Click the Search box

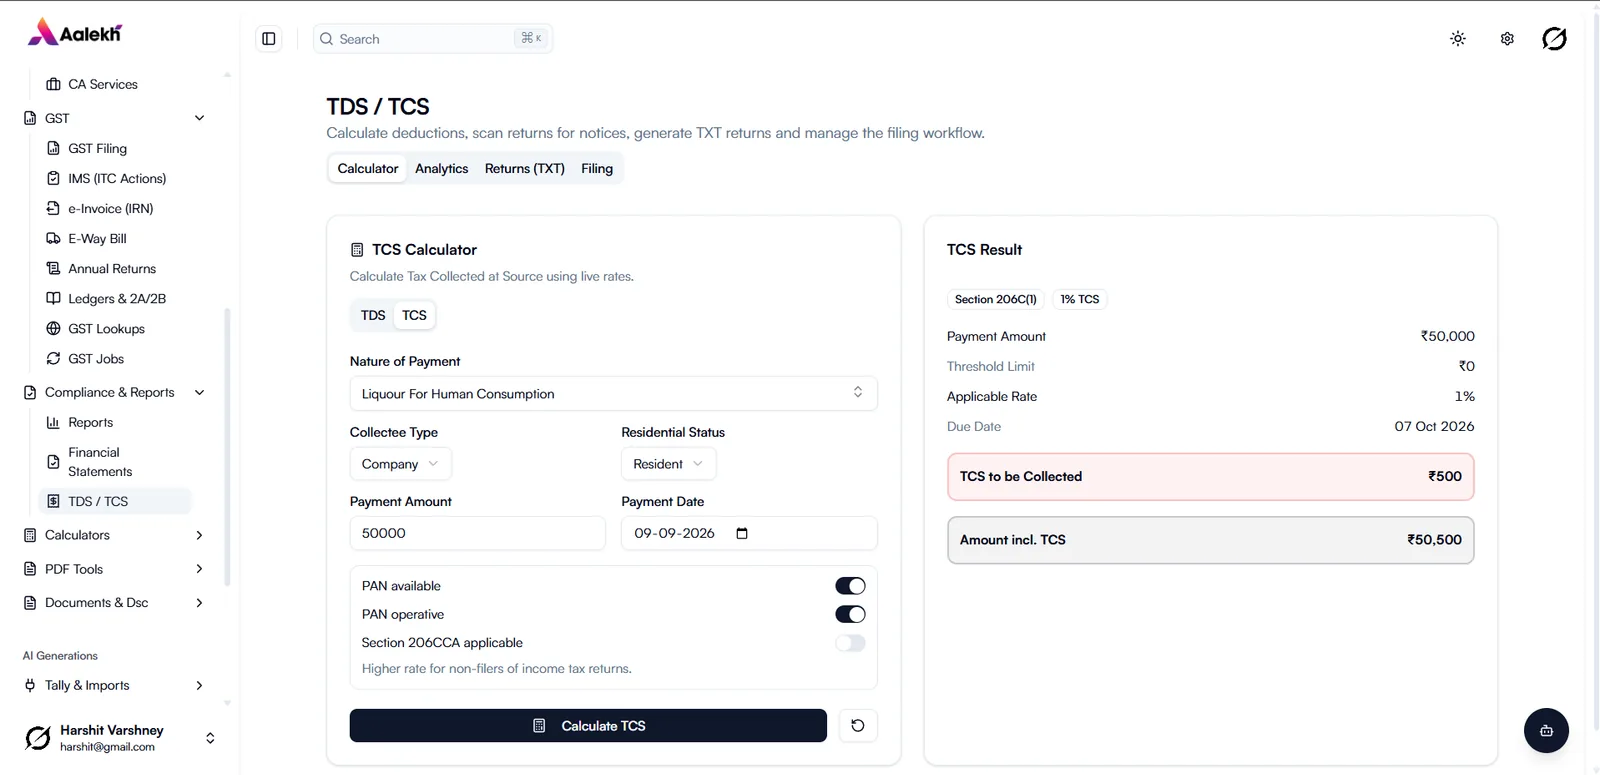coord(433,39)
